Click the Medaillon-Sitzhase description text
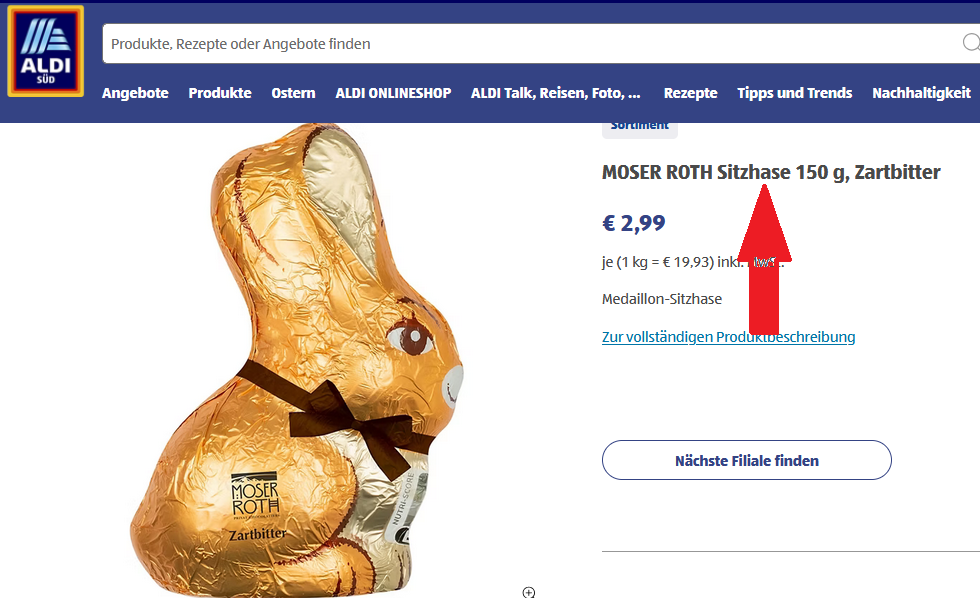 pyautogui.click(x=662, y=299)
